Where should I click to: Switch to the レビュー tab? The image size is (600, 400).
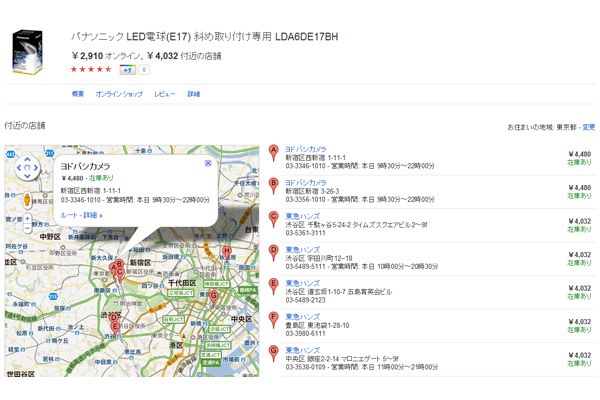pos(165,94)
